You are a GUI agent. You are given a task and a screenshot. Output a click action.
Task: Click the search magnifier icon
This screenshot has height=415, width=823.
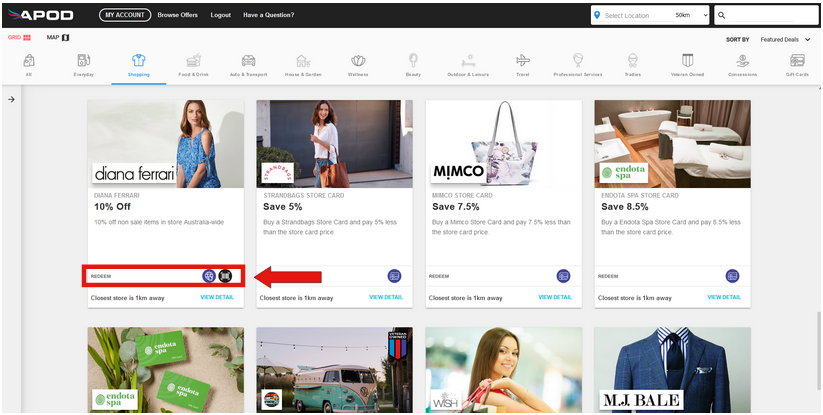tap(722, 15)
